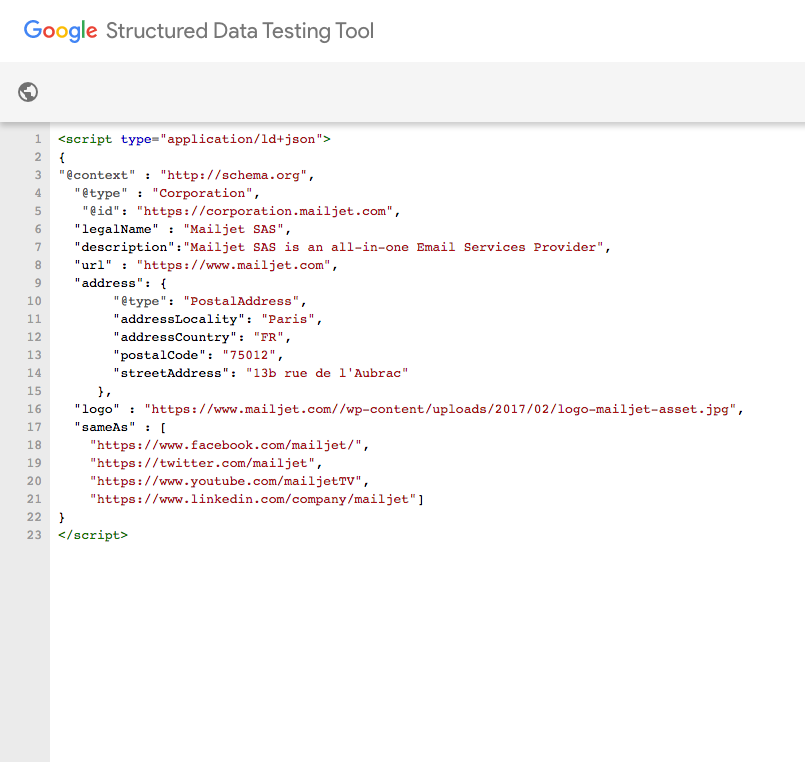This screenshot has width=805, height=762.
Task: Click the "postalCode" key on line 13
Action: pyautogui.click(x=159, y=355)
